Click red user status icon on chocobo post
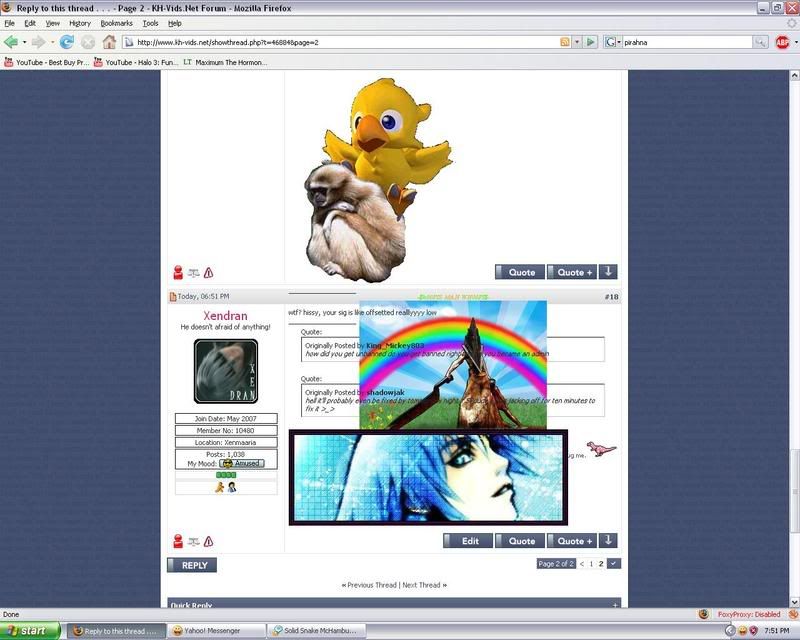800x640 pixels. [178, 273]
